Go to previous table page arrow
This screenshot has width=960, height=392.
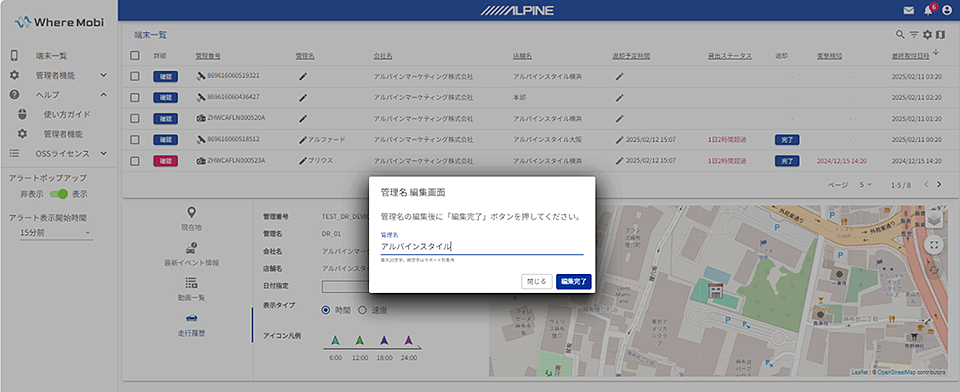[x=926, y=184]
